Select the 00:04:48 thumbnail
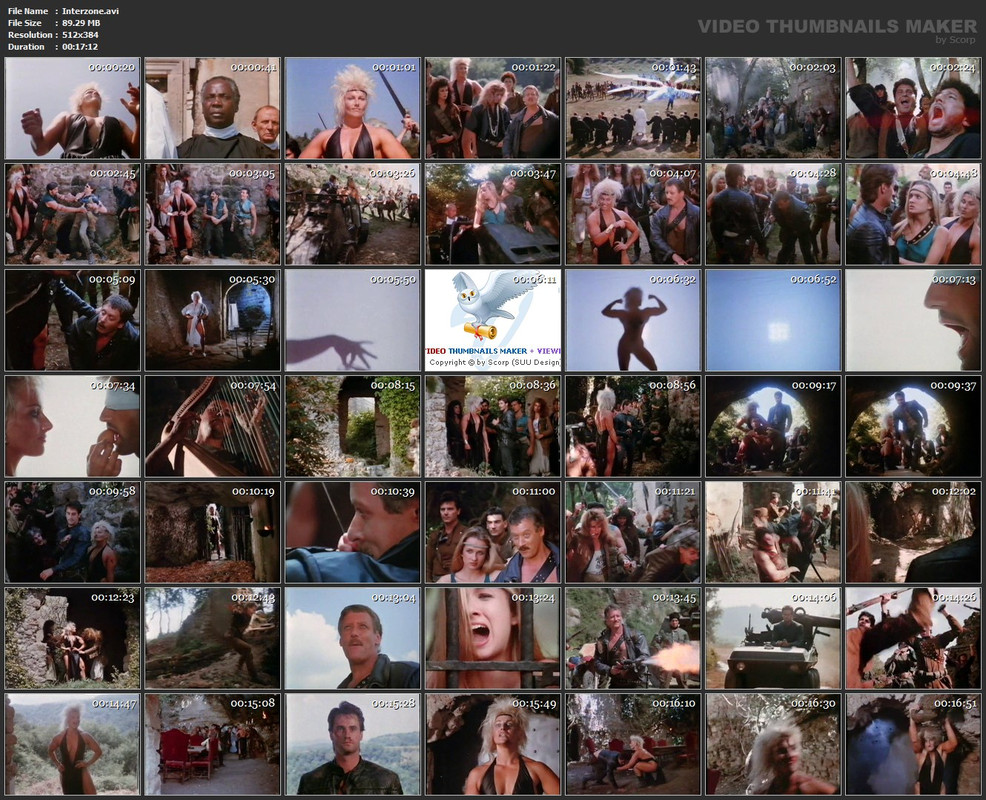 pos(914,214)
